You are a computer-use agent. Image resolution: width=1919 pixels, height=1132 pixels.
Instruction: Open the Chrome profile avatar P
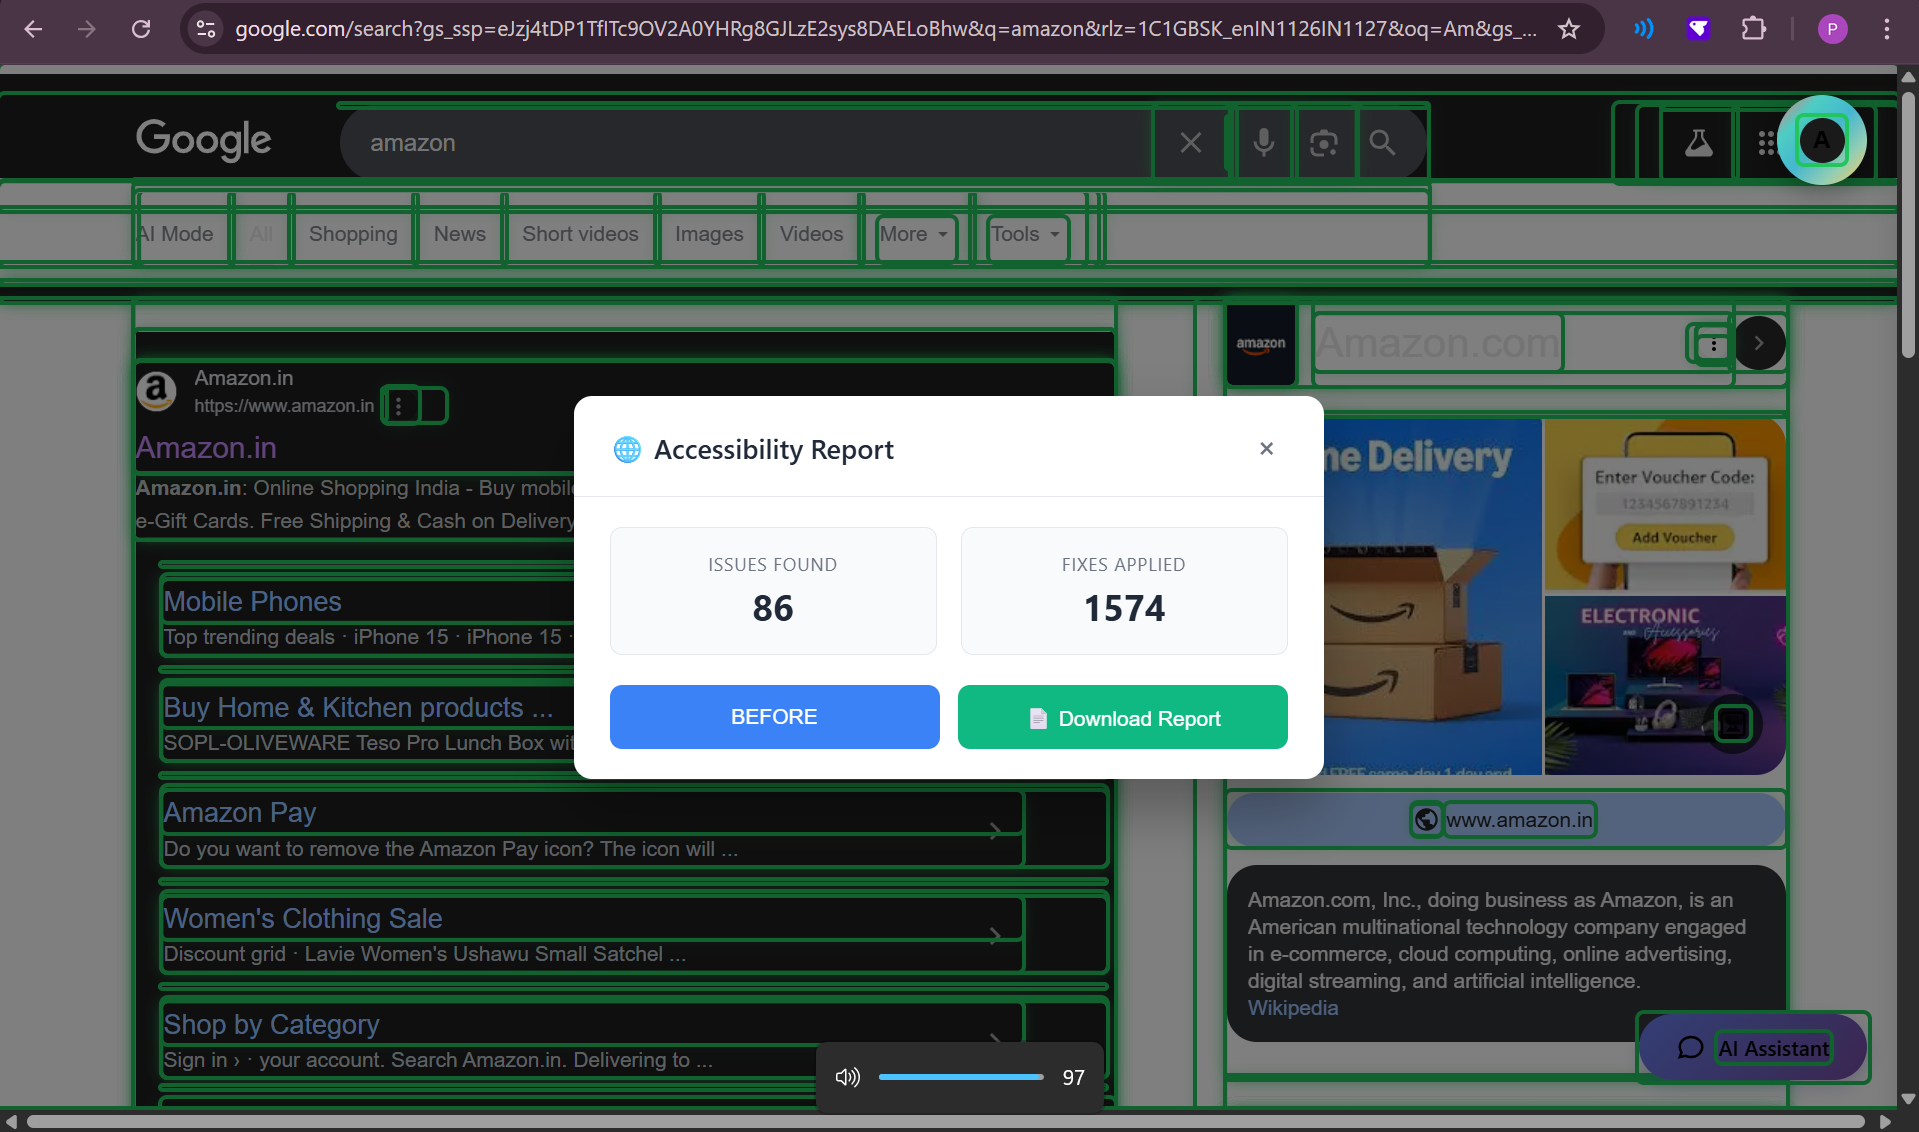coord(1832,29)
